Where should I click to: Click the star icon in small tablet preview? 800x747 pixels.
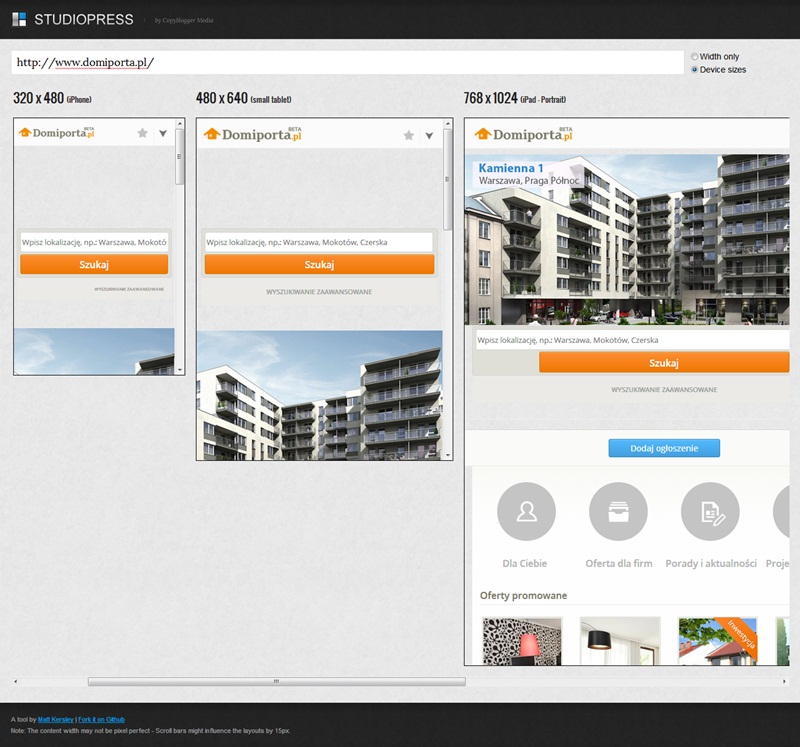[408, 135]
